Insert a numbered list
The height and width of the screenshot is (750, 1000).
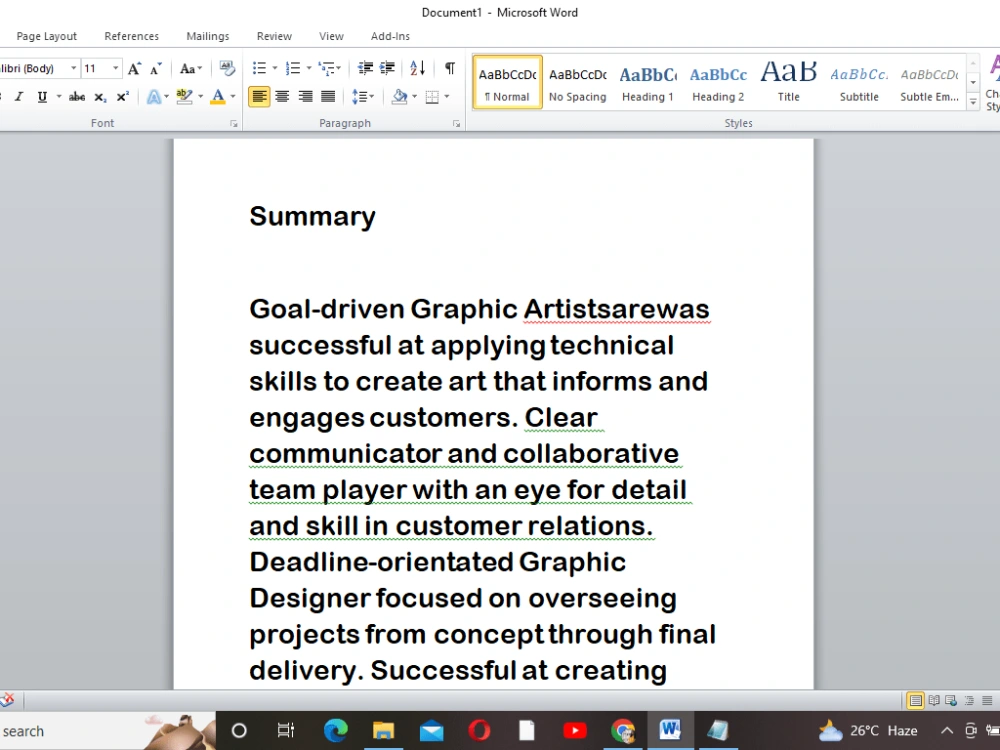[x=293, y=68]
